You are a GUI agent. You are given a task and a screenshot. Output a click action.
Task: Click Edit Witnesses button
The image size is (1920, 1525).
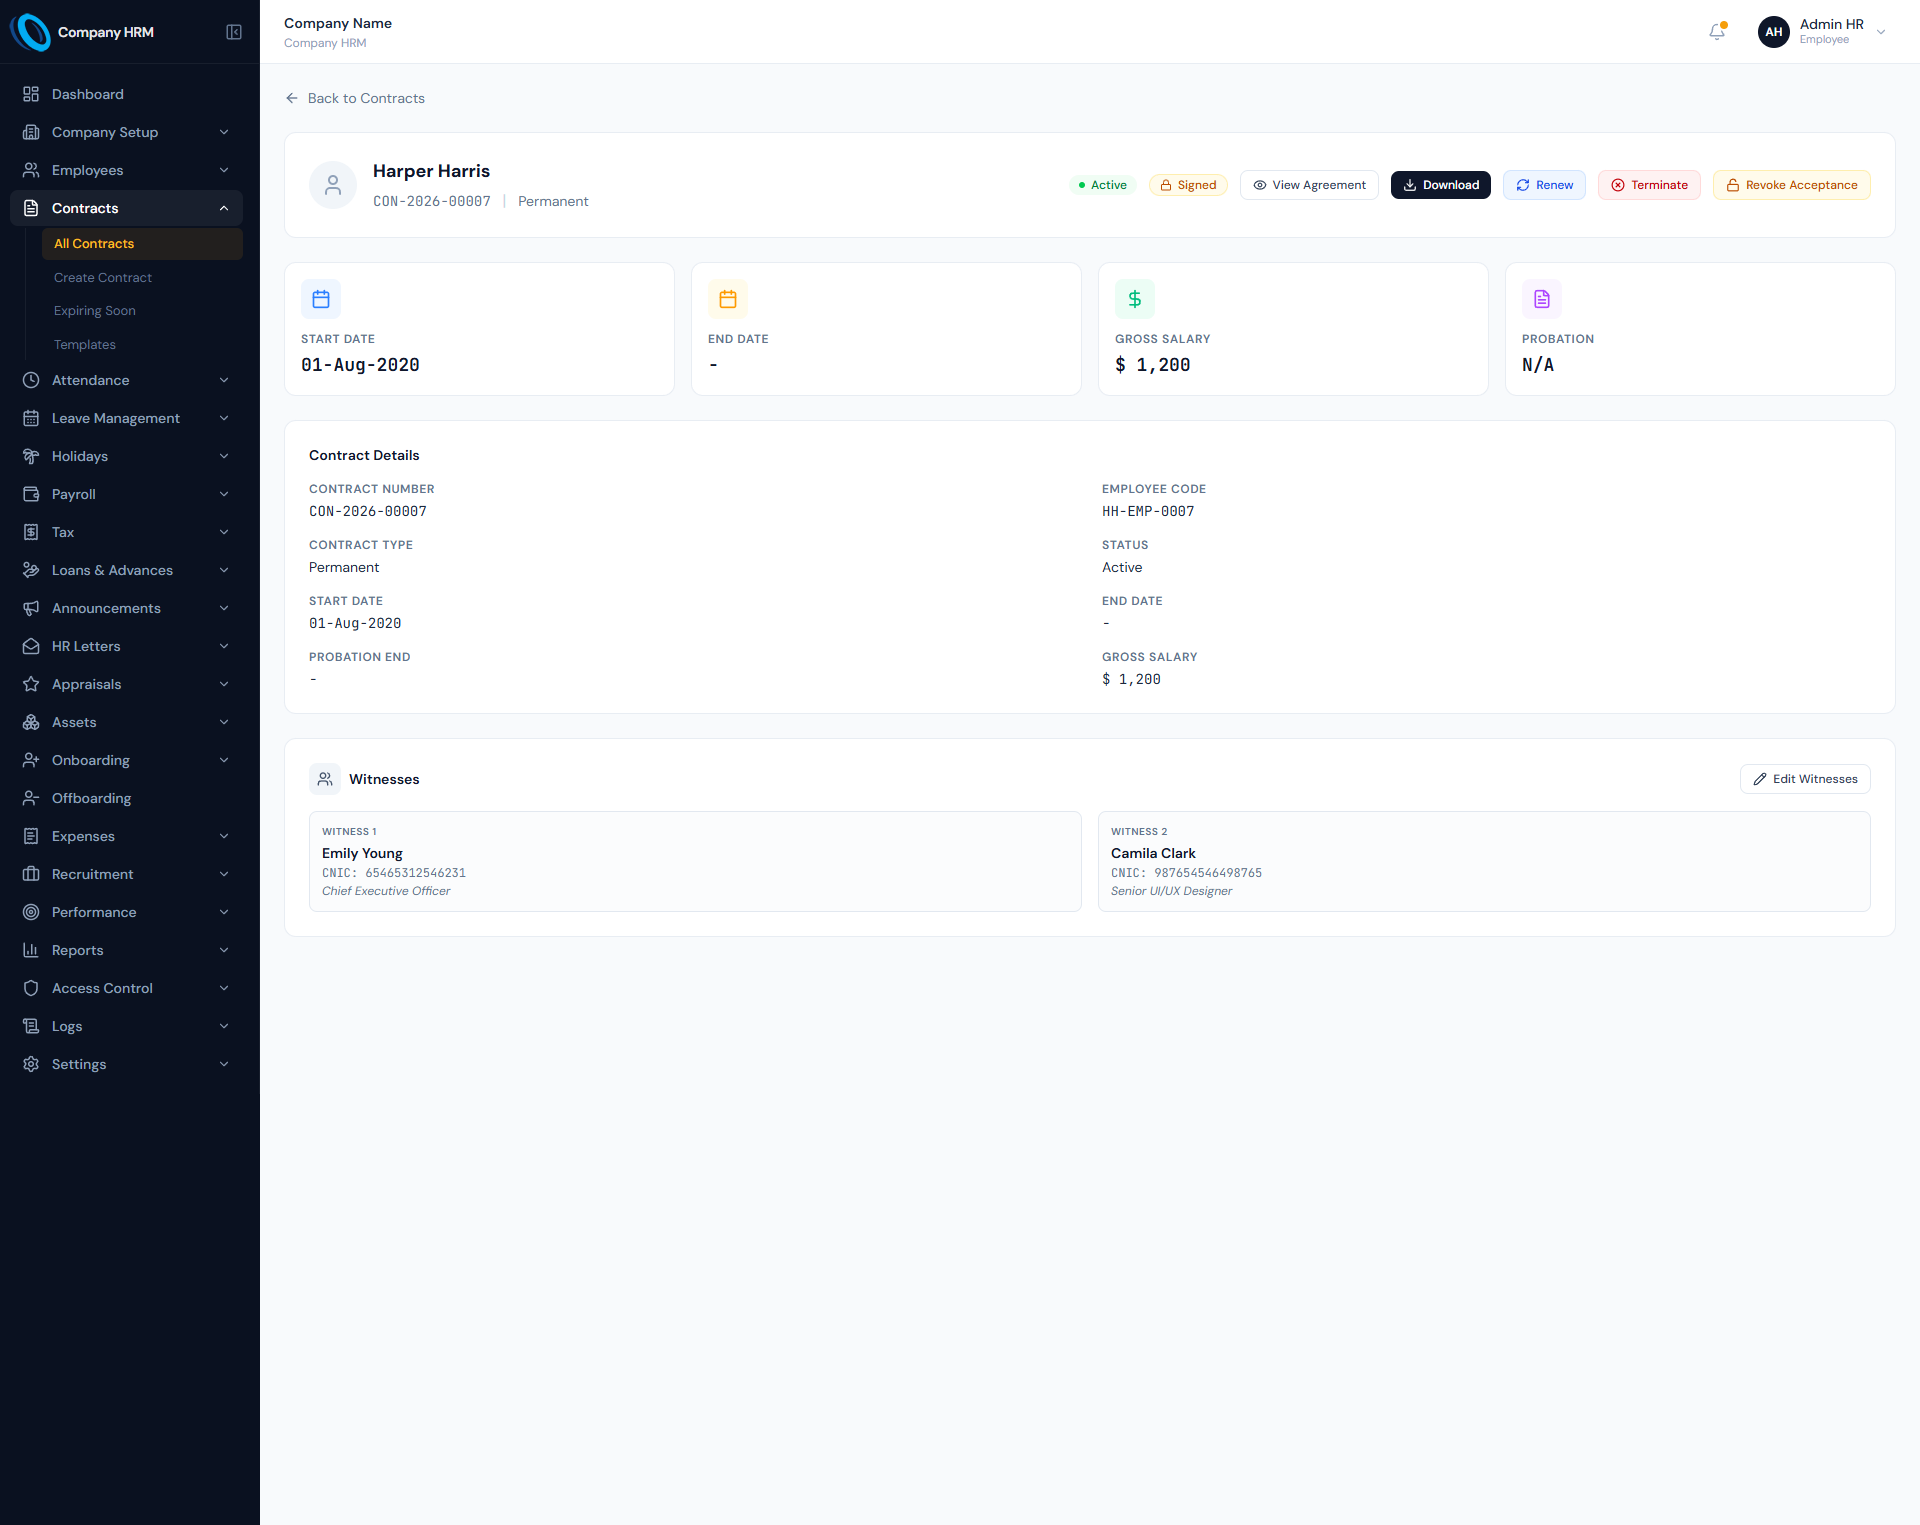(1805, 779)
